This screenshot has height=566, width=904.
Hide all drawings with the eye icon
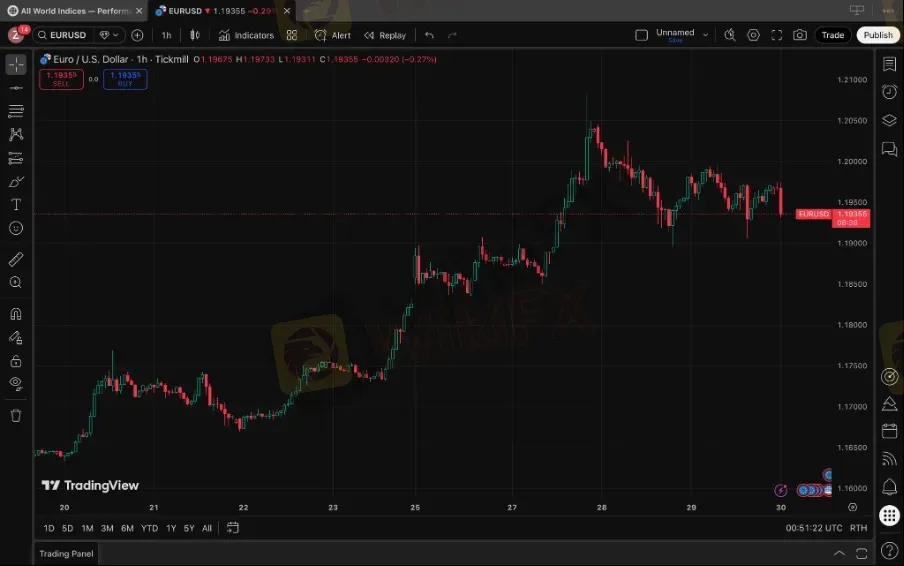pyautogui.click(x=16, y=383)
